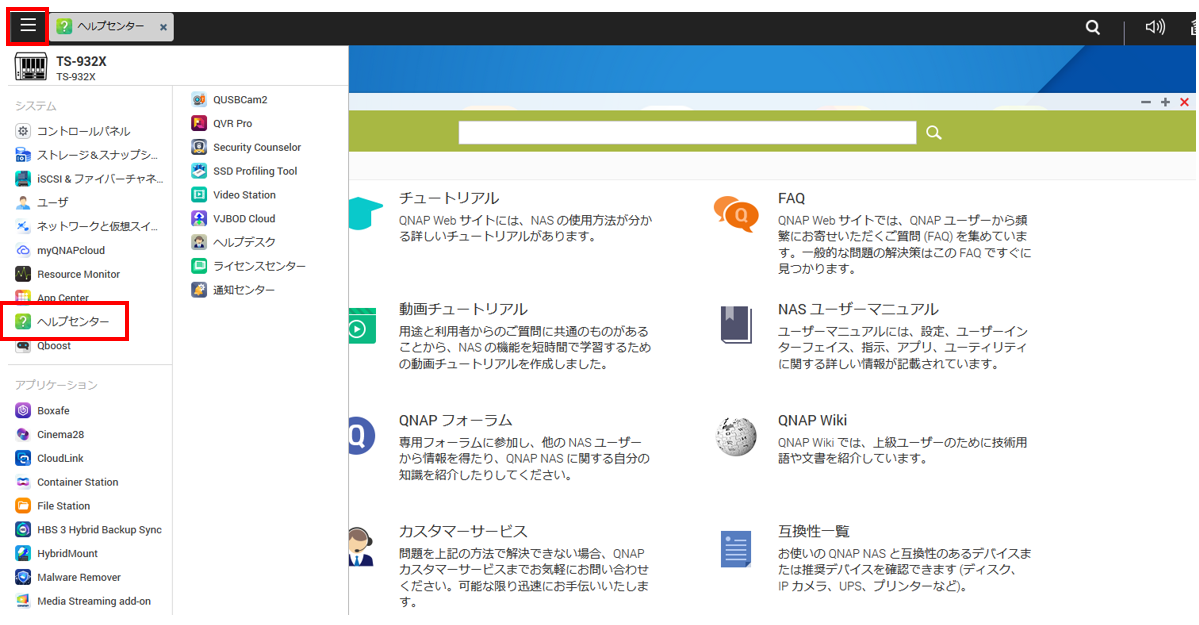Launch Qboost

pyautogui.click(x=43, y=346)
